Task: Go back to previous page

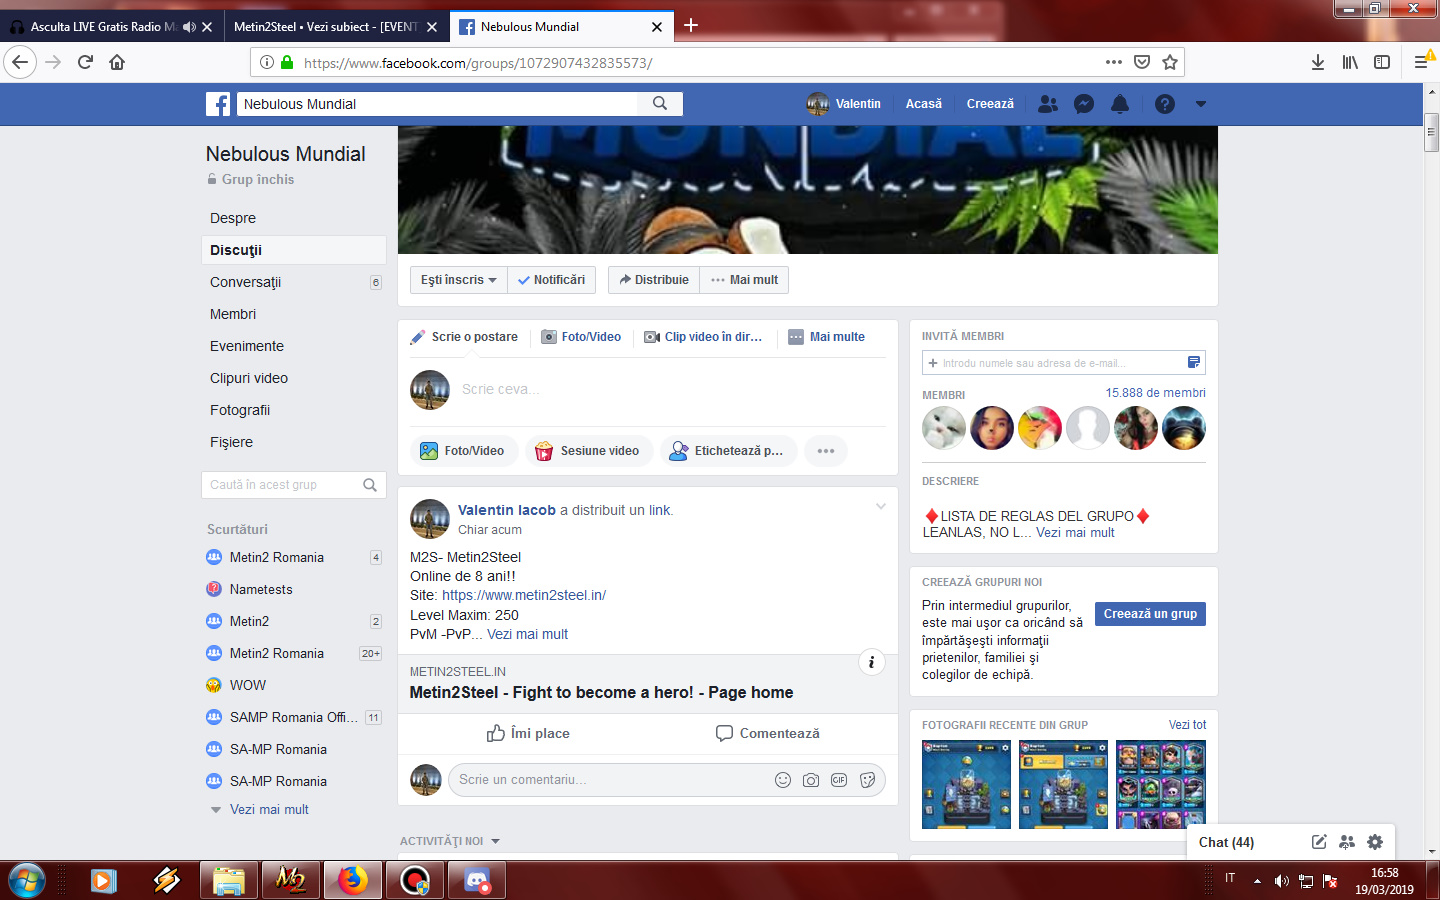Action: [x=20, y=62]
